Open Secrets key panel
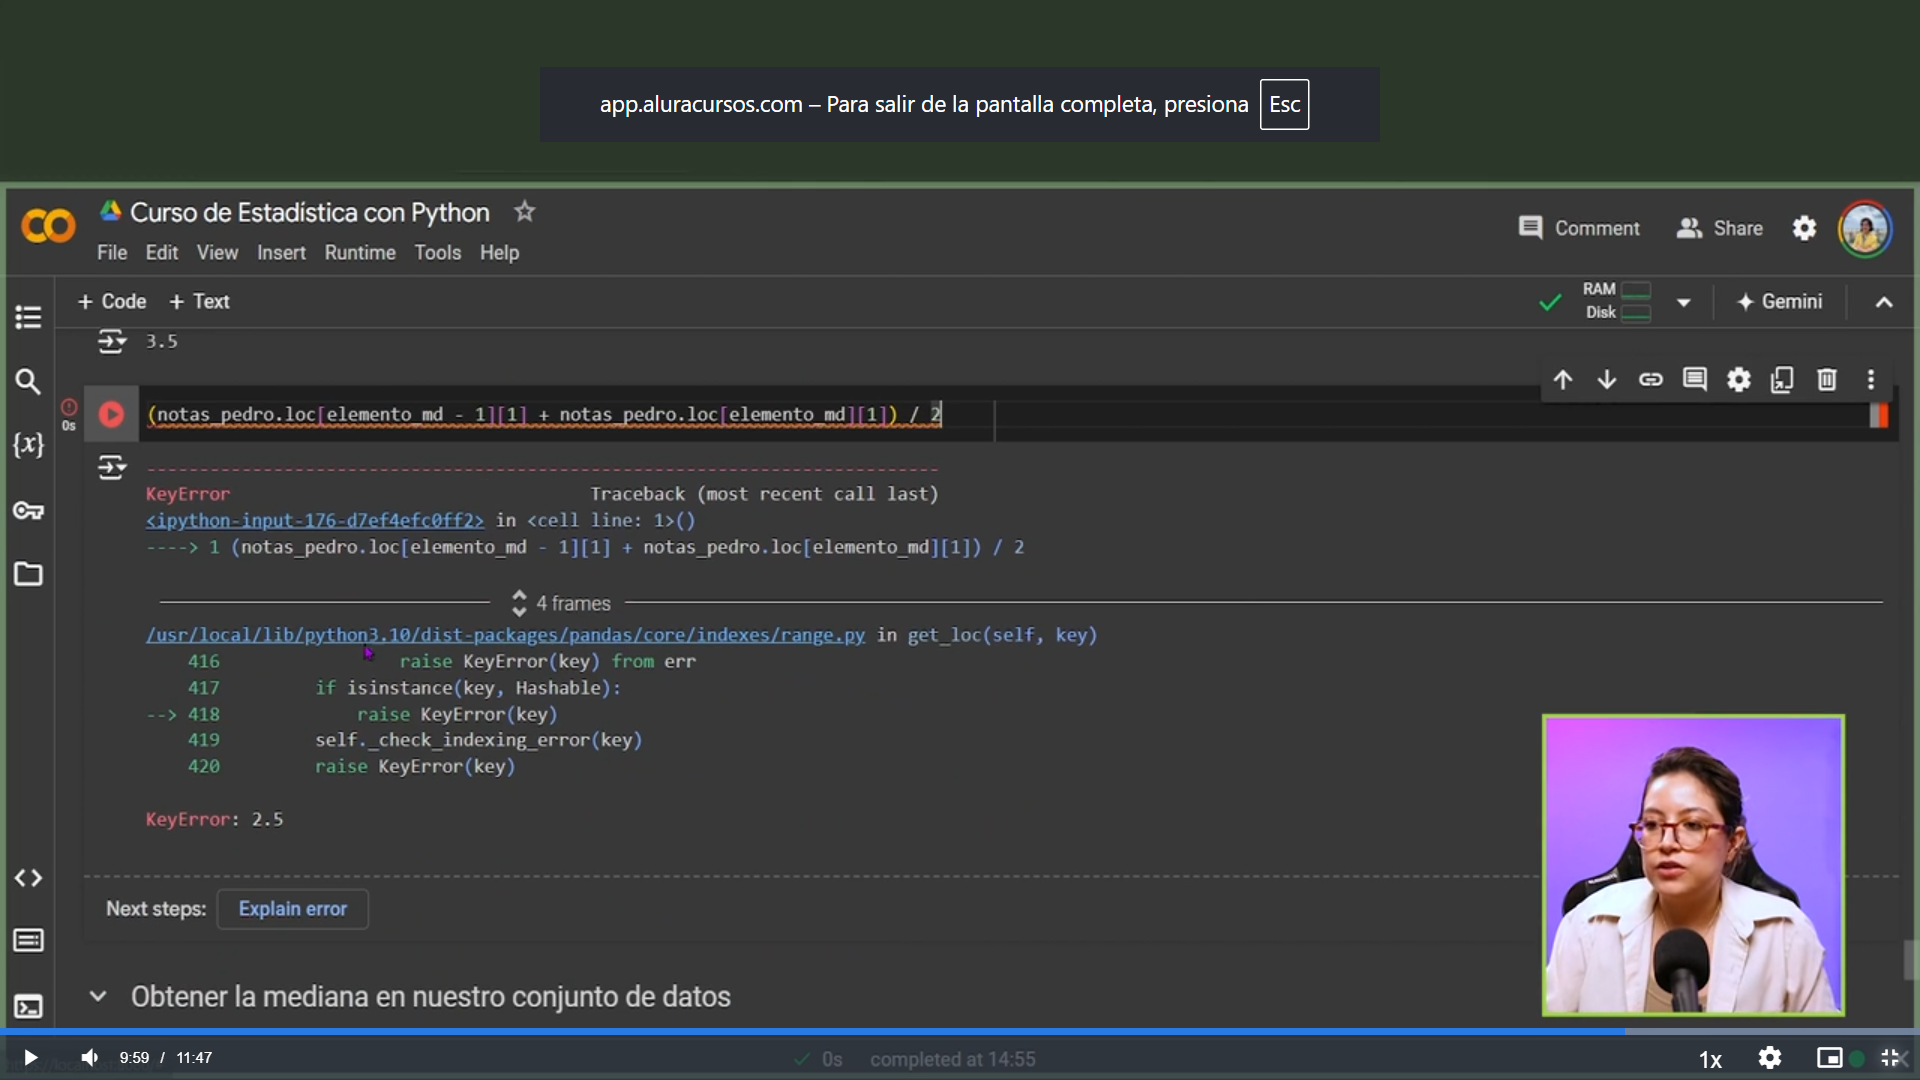The height and width of the screenshot is (1080, 1920). [x=28, y=511]
